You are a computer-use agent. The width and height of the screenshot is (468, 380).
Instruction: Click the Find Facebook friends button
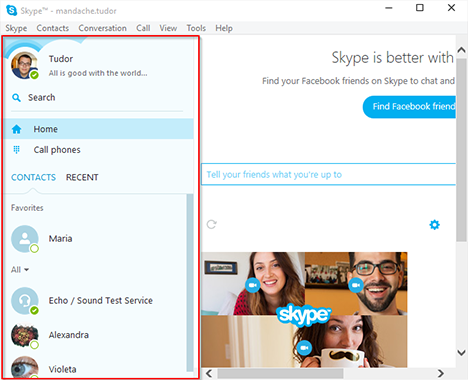409,107
